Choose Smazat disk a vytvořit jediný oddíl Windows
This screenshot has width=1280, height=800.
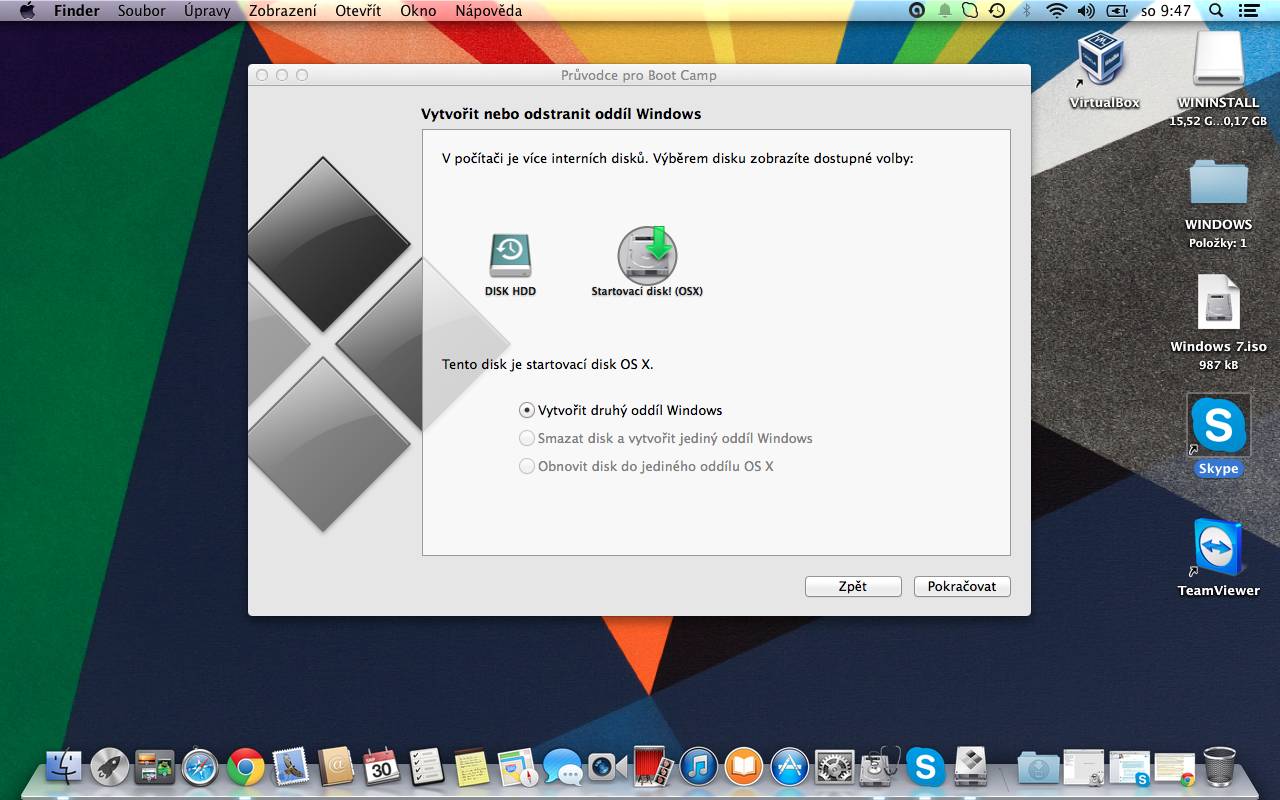tap(665, 438)
